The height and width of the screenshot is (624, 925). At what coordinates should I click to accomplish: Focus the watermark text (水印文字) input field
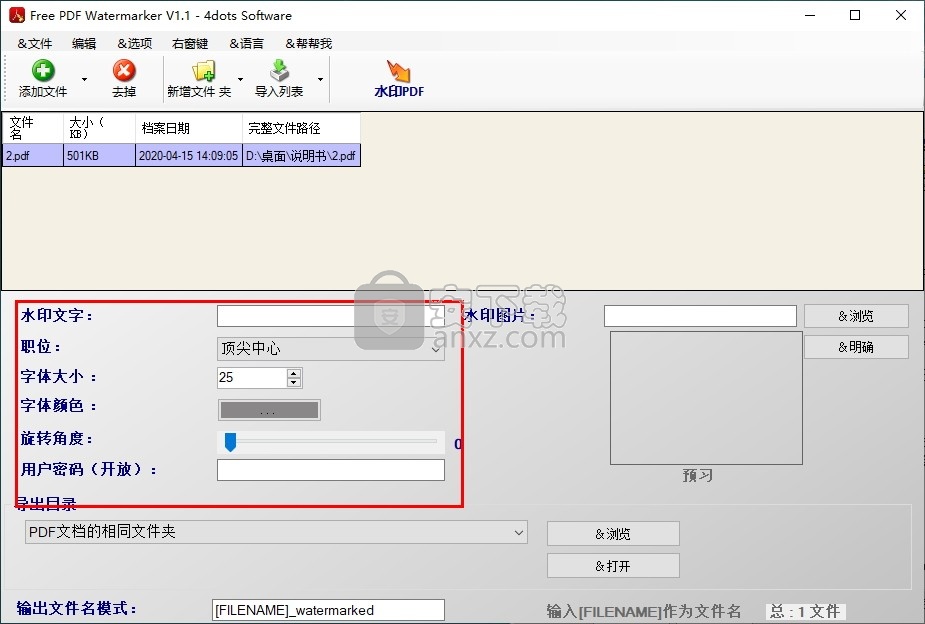[330, 316]
